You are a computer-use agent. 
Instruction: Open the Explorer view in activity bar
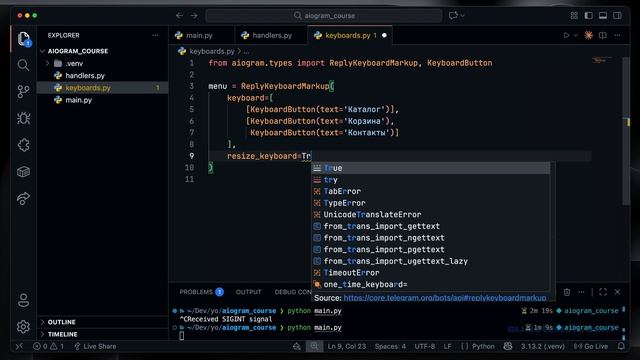tap(24, 39)
